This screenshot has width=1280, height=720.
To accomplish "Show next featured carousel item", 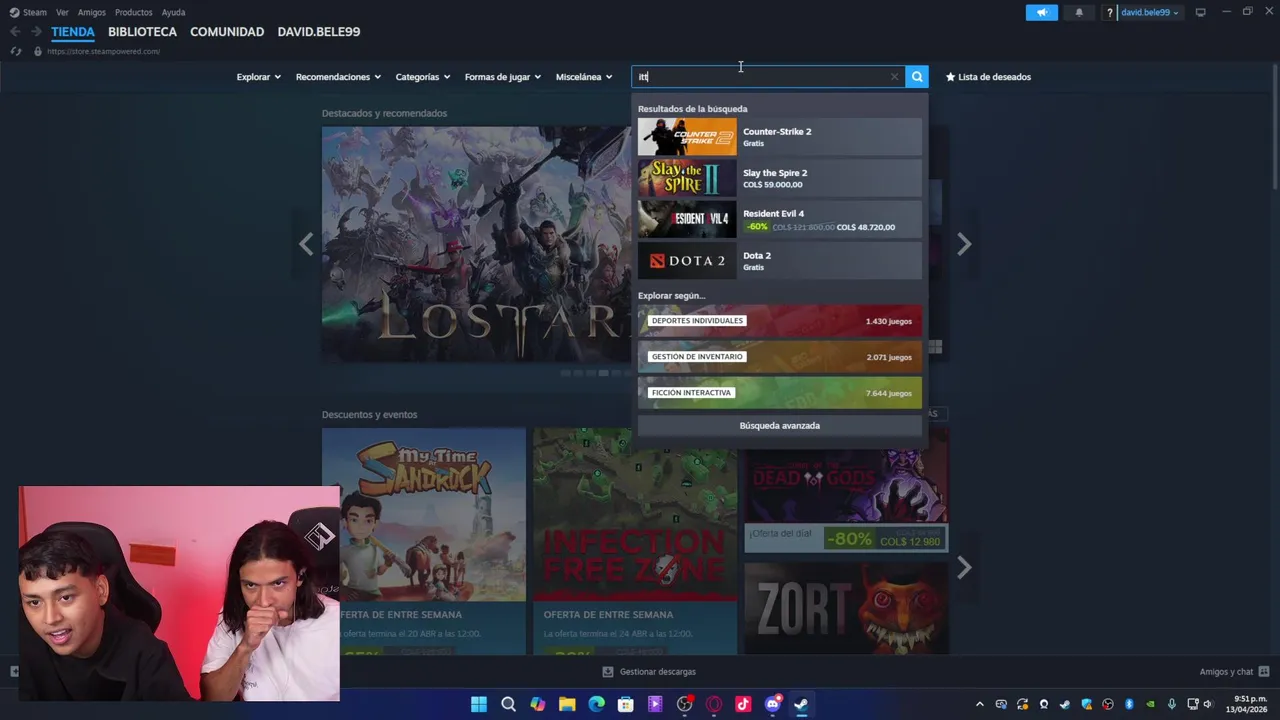I will tap(964, 244).
